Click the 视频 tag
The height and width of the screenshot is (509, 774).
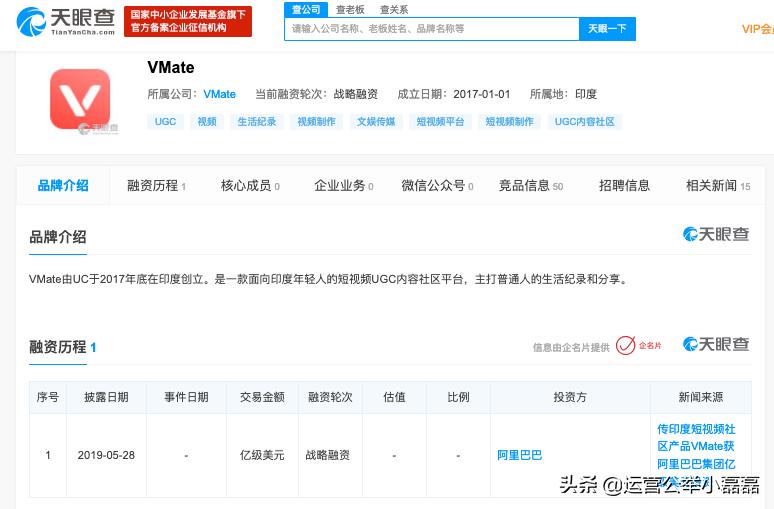[x=207, y=121]
